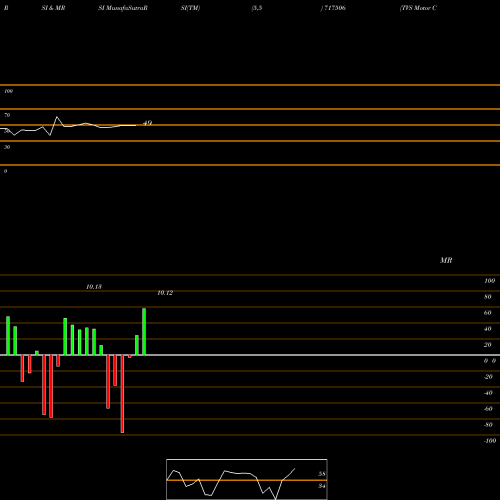The image size is (500, 500).
Task: Click the '58' label in mini chart
Action: (322, 474)
